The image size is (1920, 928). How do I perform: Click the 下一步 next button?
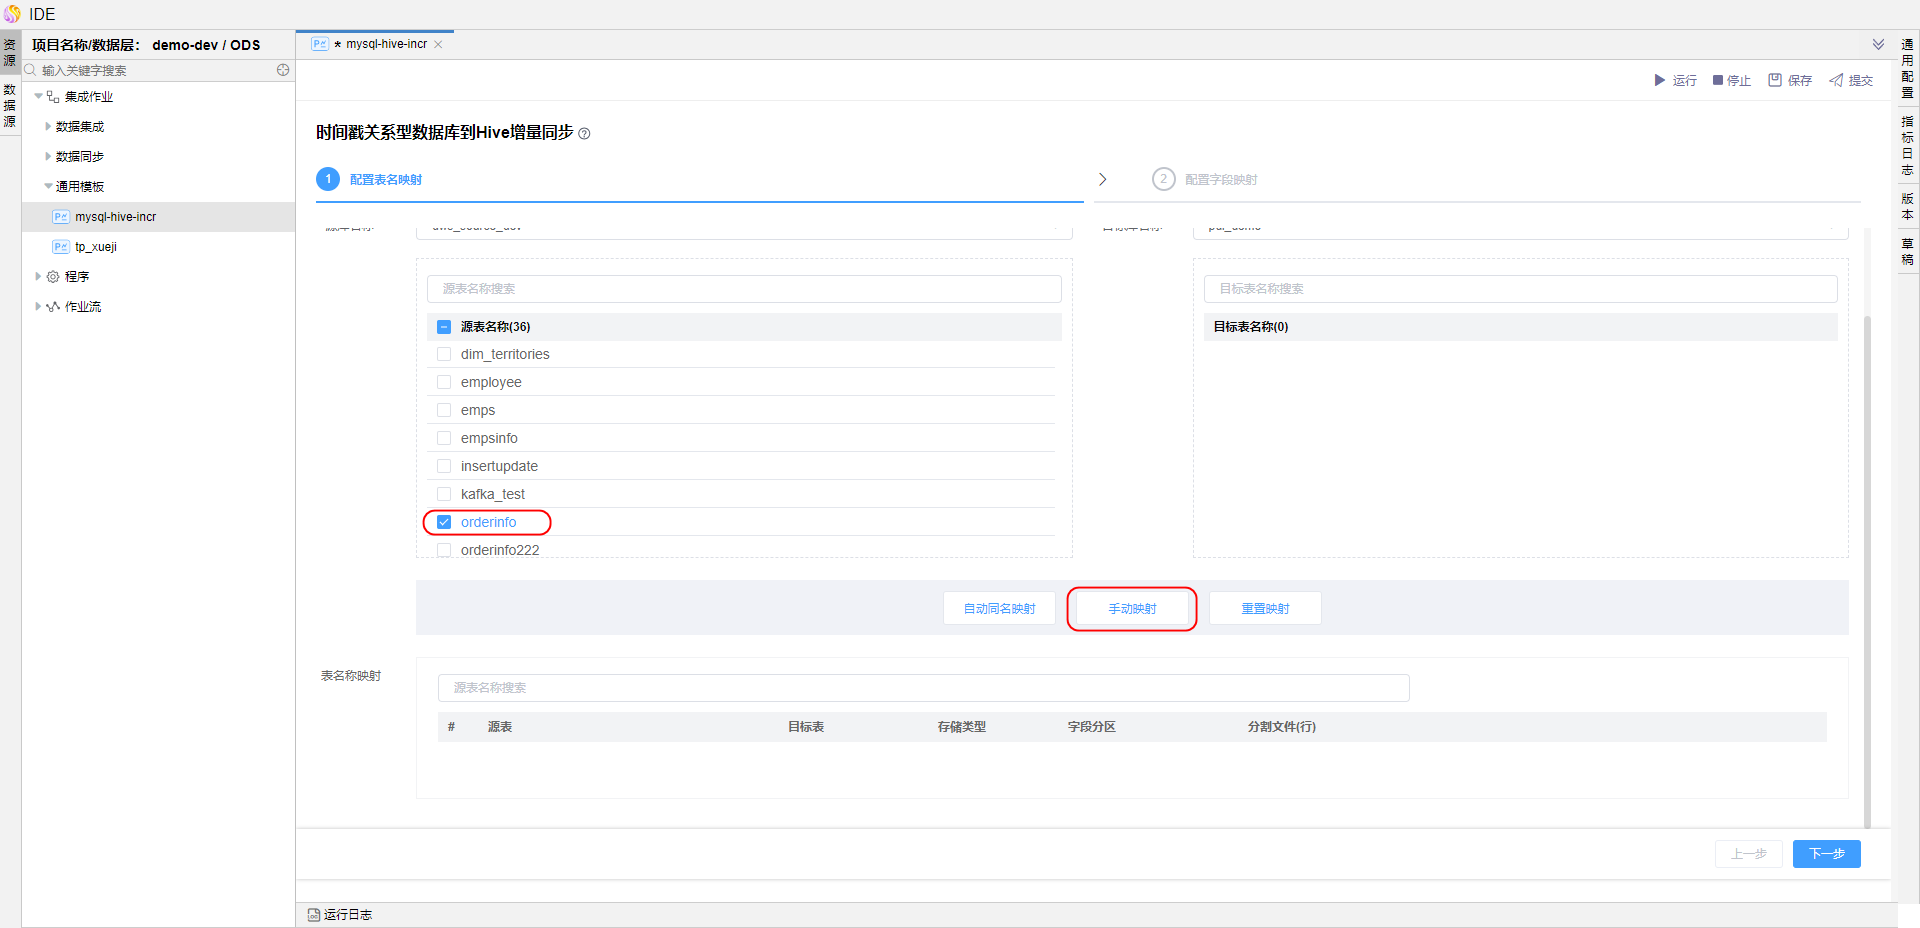[x=1825, y=854]
